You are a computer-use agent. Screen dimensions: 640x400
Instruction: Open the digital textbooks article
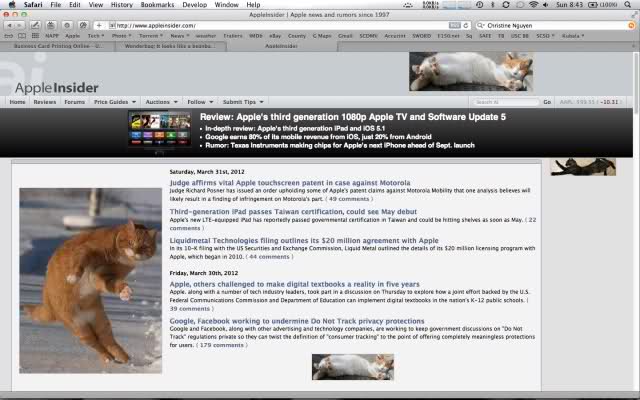click(294, 284)
